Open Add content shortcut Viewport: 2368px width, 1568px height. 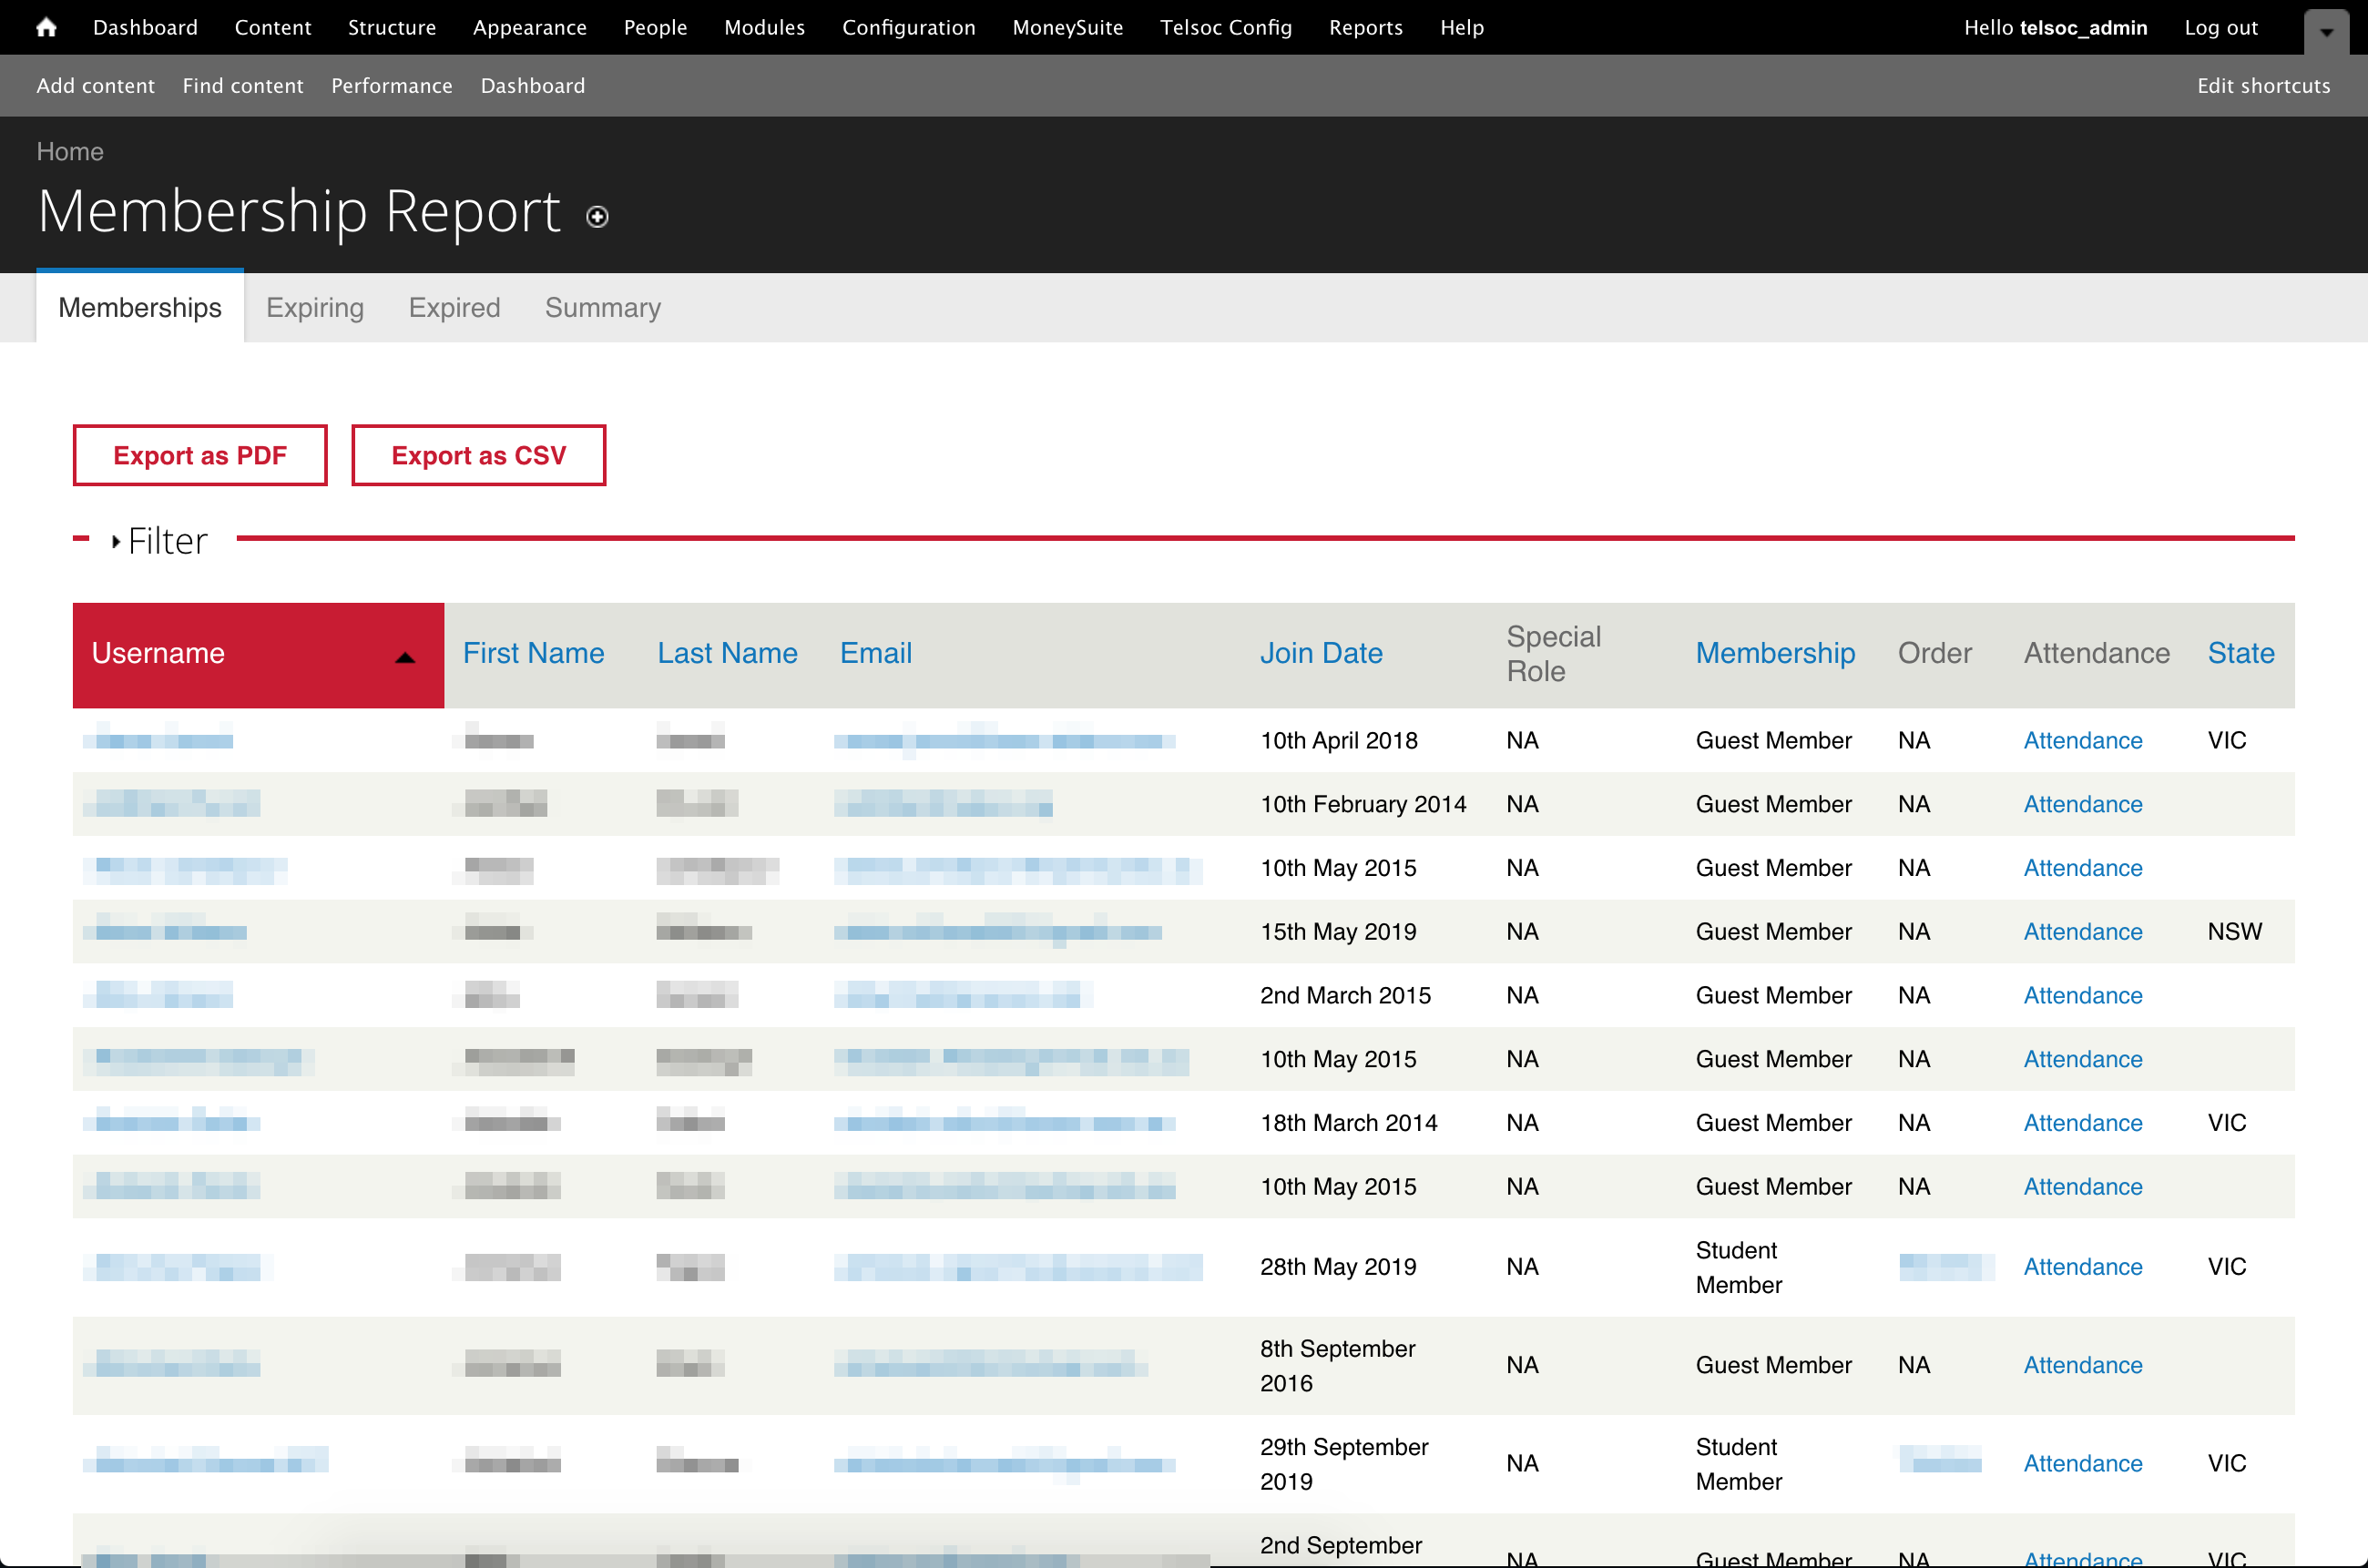pos(95,85)
